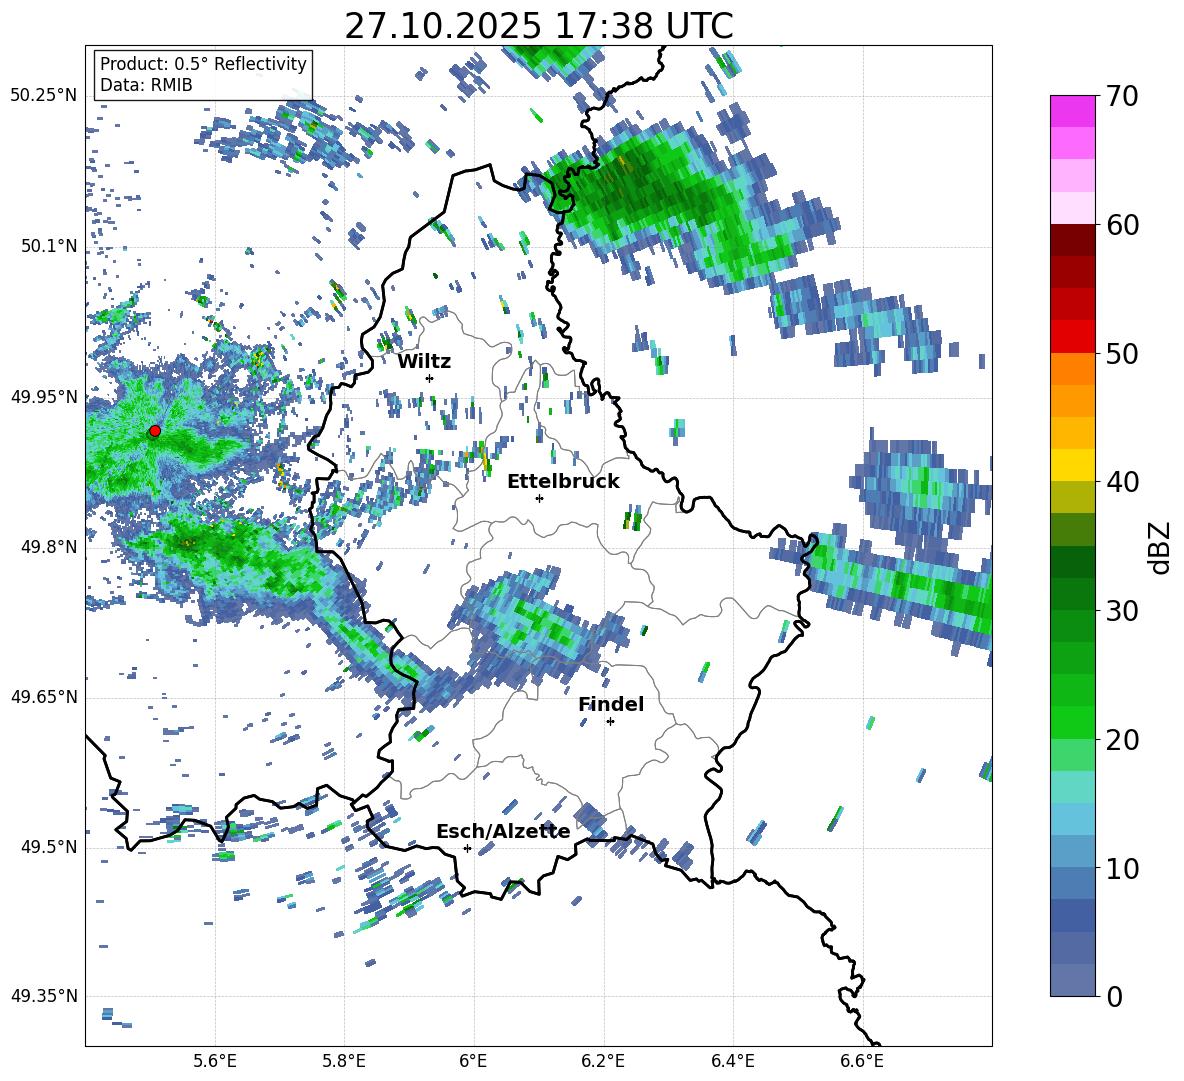
Task: Click the 70 tick label on colorbar
Action: (x=1121, y=97)
